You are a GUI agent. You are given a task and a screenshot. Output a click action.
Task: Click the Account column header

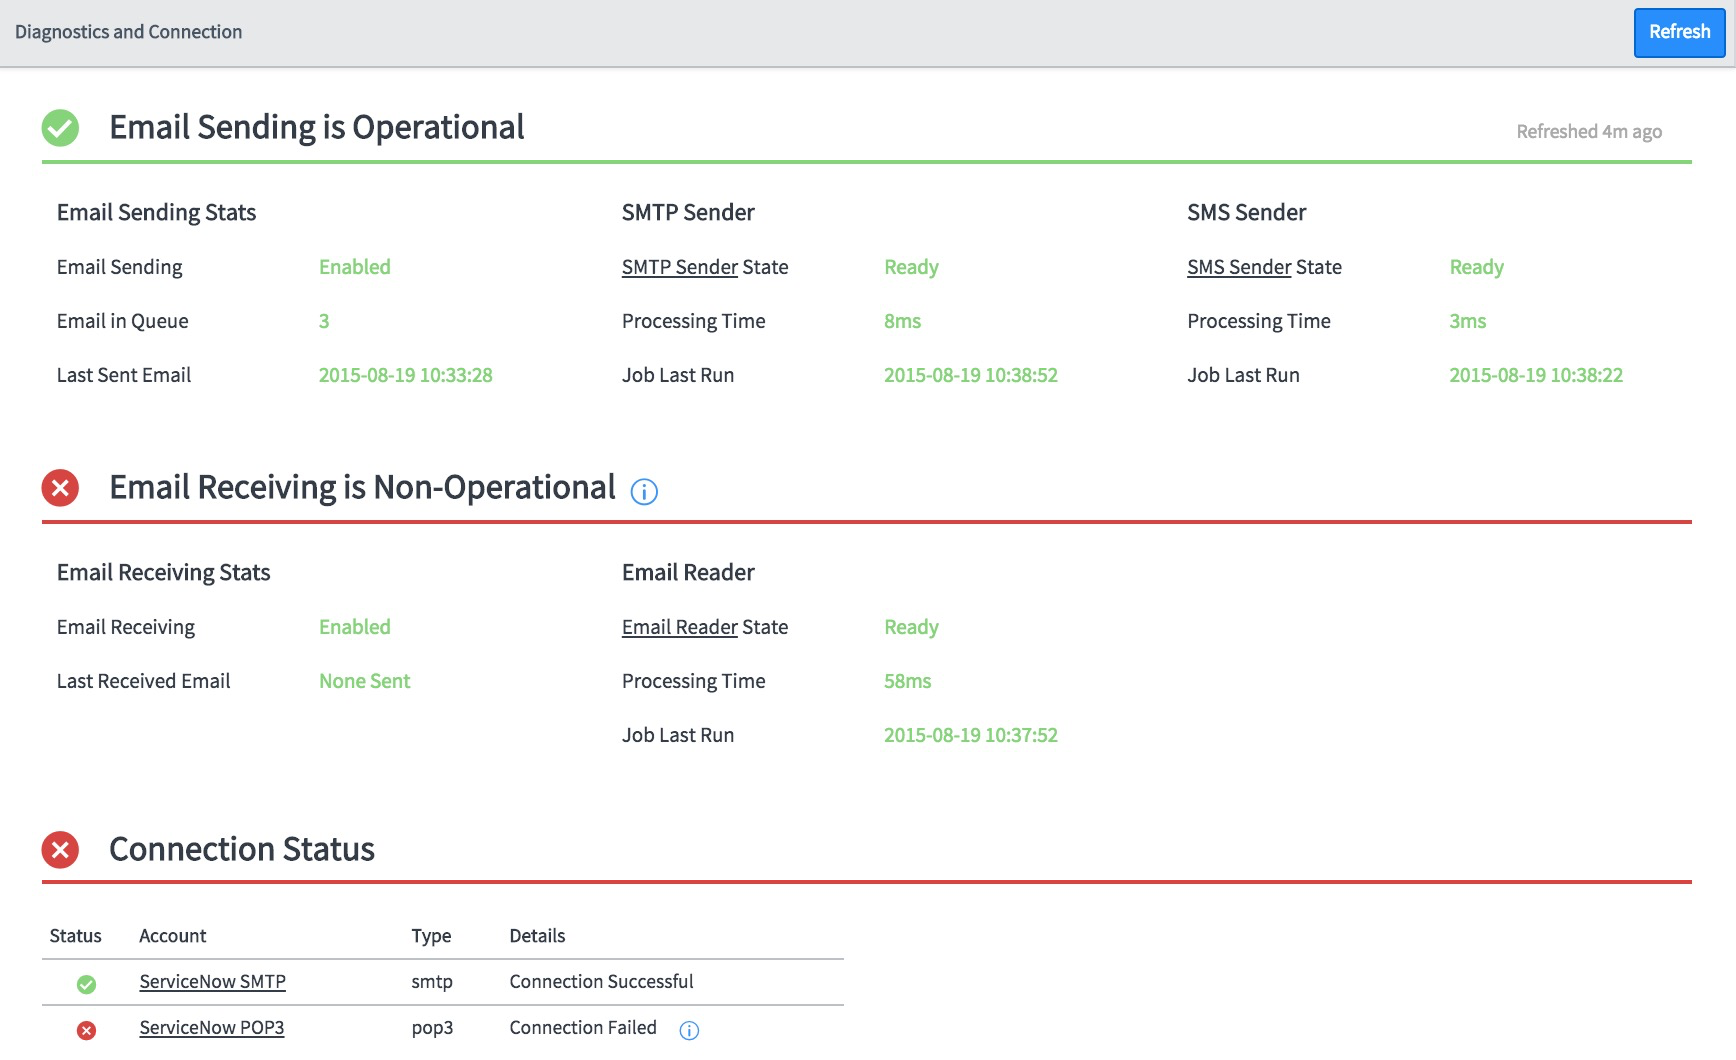[172, 936]
